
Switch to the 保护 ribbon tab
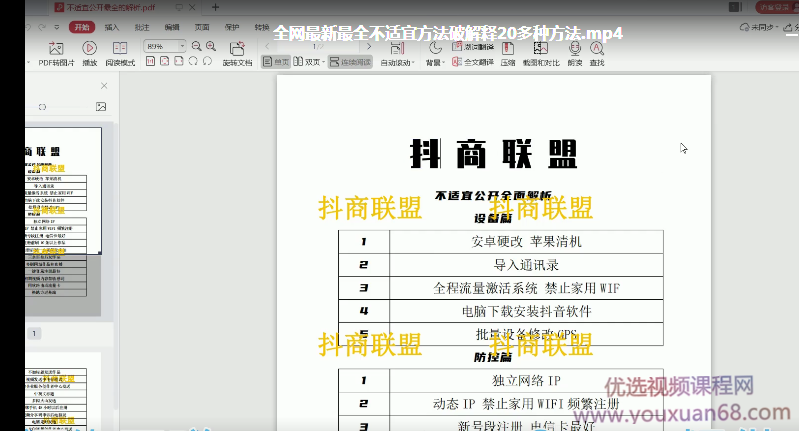point(231,27)
